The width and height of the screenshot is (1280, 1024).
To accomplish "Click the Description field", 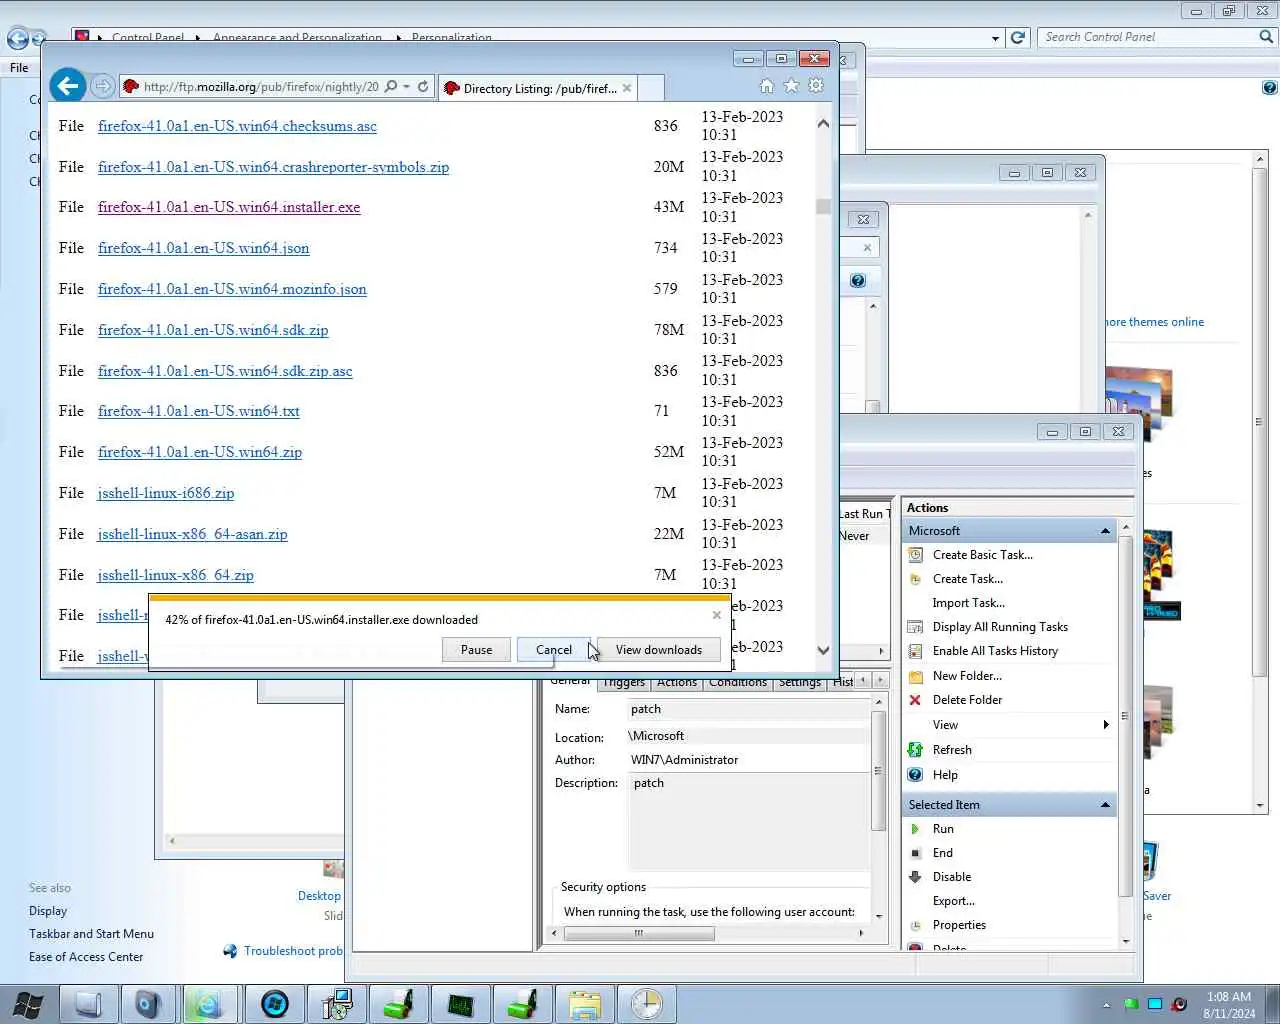I will pyautogui.click(x=748, y=820).
